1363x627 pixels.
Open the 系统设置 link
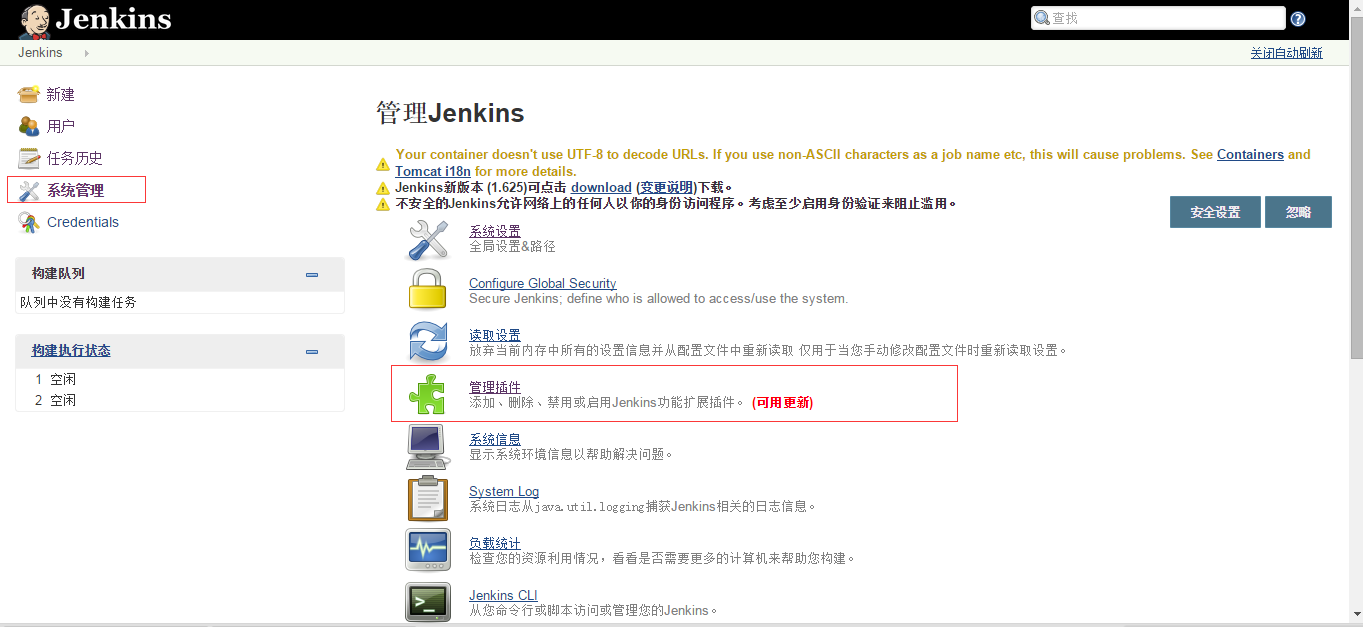495,231
